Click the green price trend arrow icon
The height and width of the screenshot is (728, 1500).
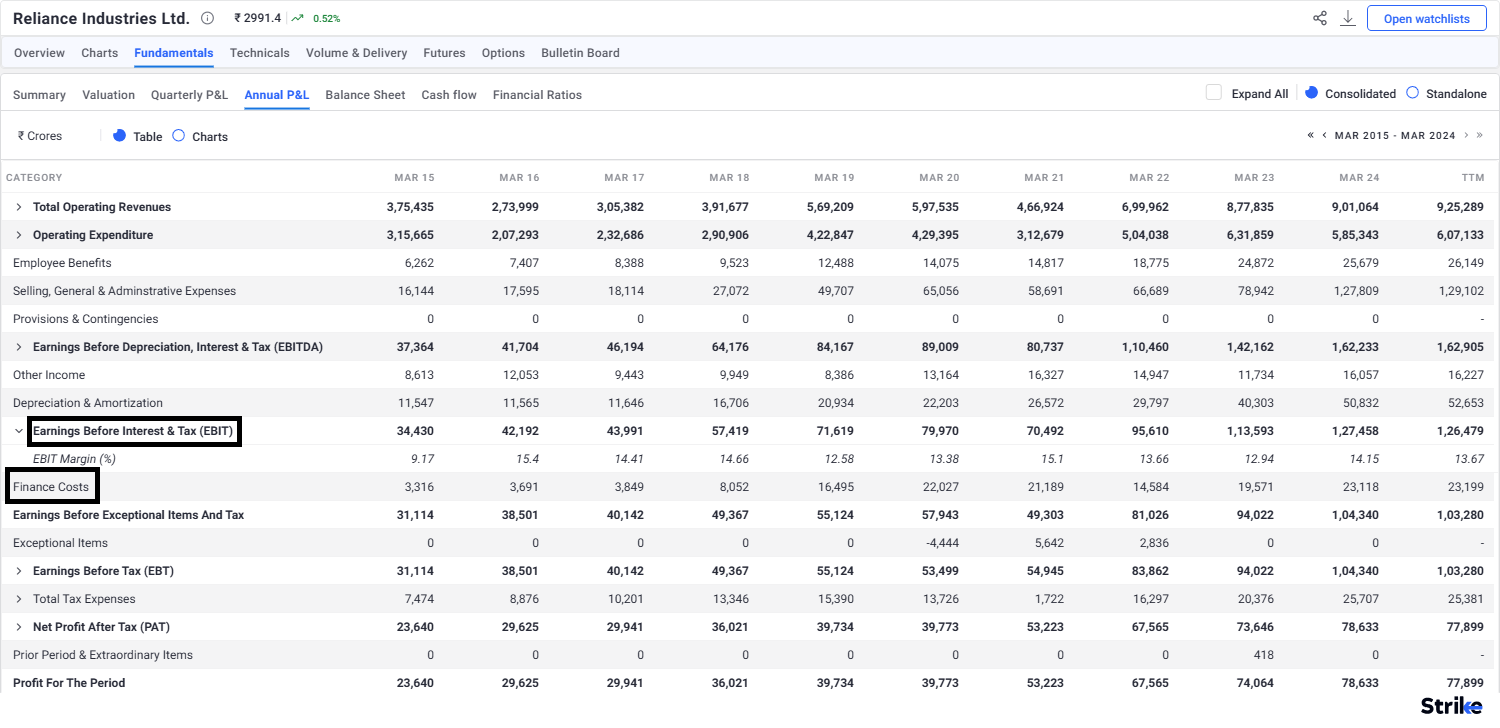point(298,18)
